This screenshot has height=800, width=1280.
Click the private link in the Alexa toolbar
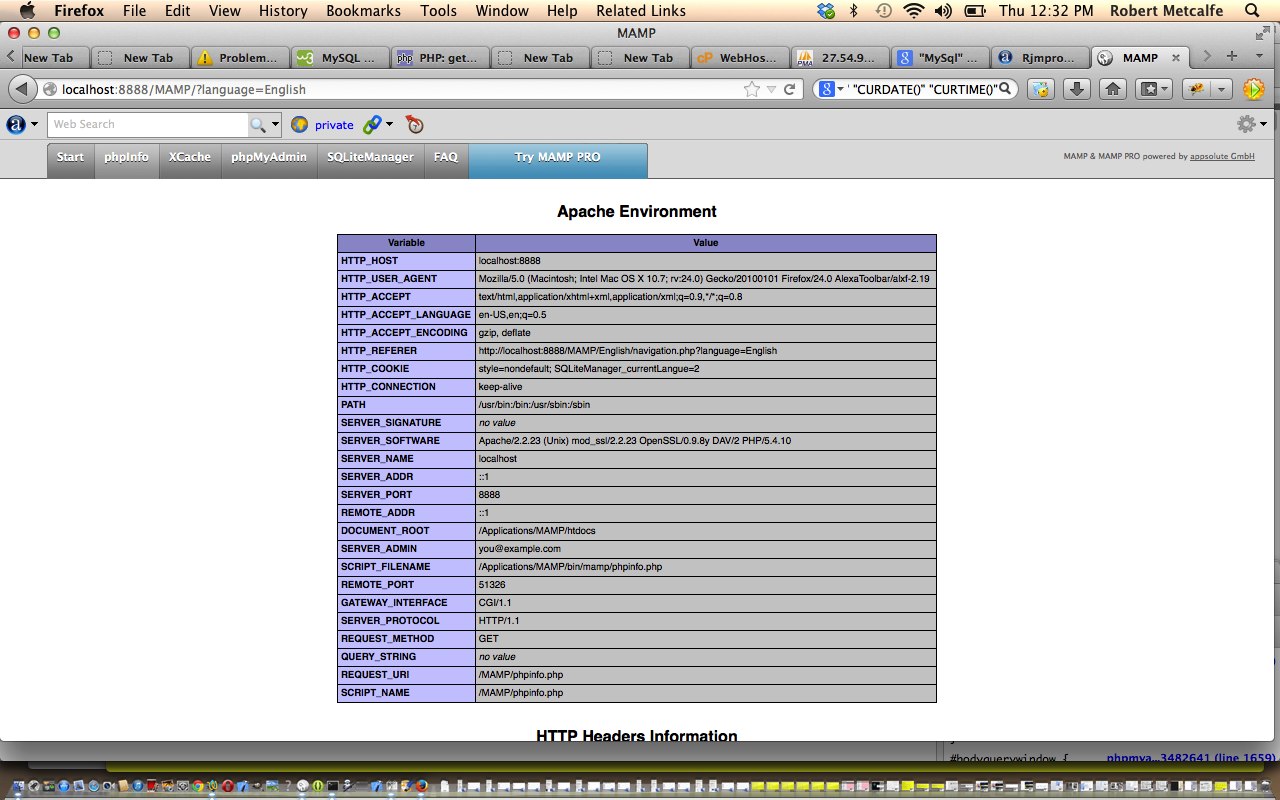tap(334, 125)
